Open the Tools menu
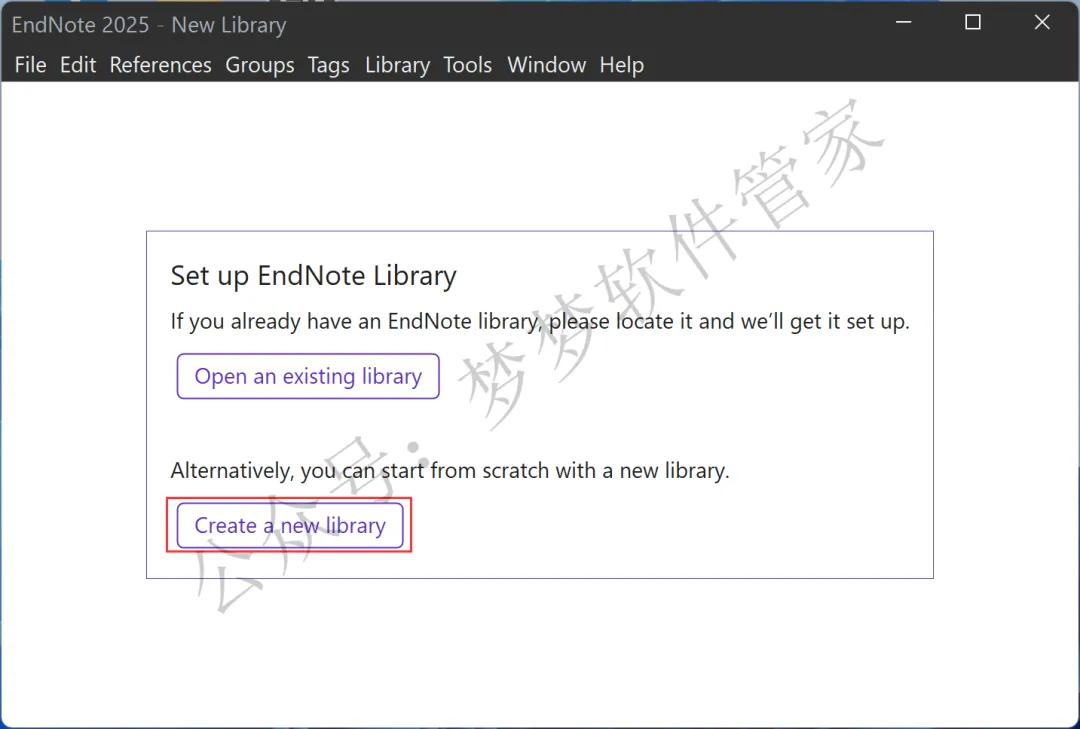This screenshot has height=729, width=1080. pyautogui.click(x=468, y=65)
